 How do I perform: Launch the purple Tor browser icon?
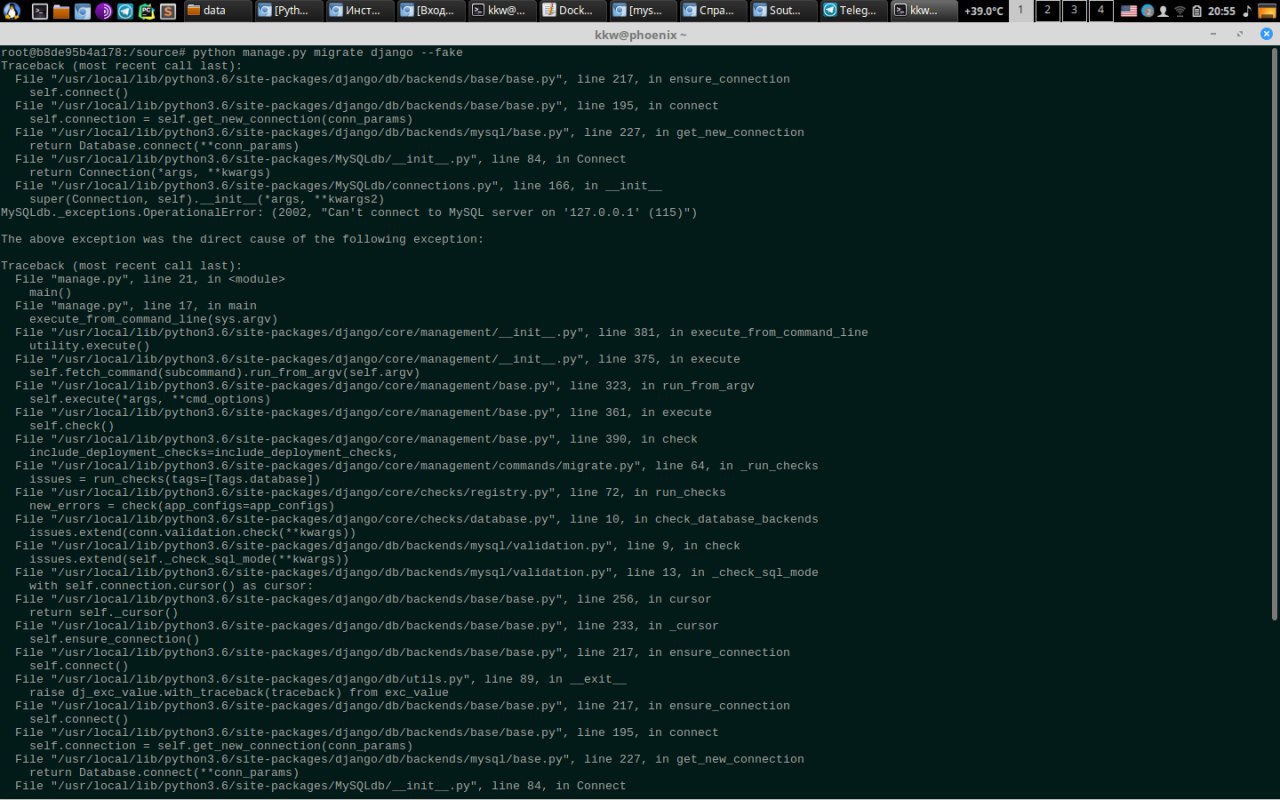click(103, 11)
